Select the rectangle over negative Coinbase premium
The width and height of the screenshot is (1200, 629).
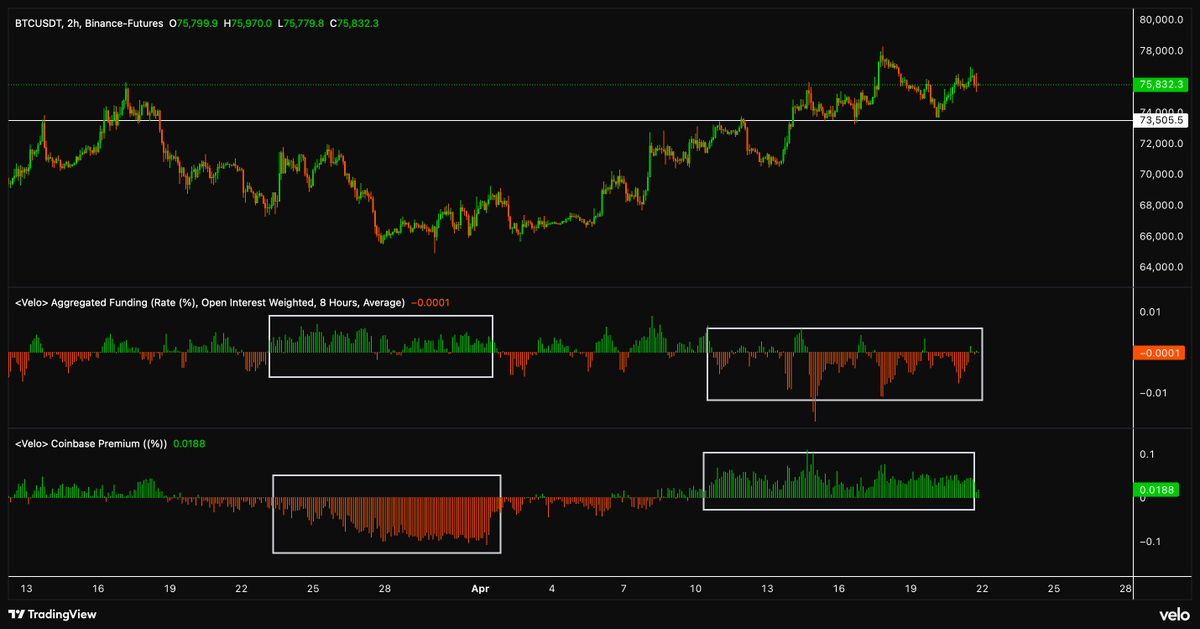coord(386,512)
